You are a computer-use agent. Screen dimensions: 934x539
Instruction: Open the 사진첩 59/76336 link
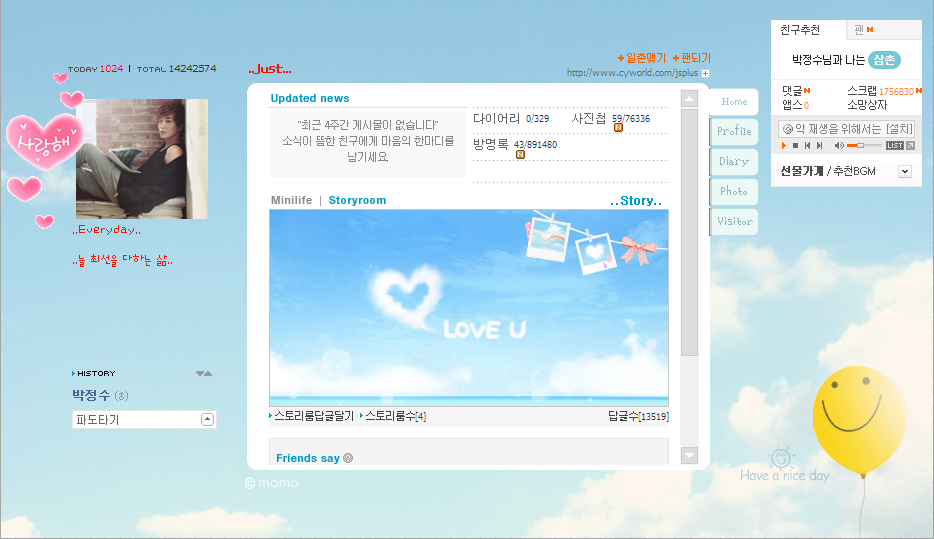[x=611, y=119]
